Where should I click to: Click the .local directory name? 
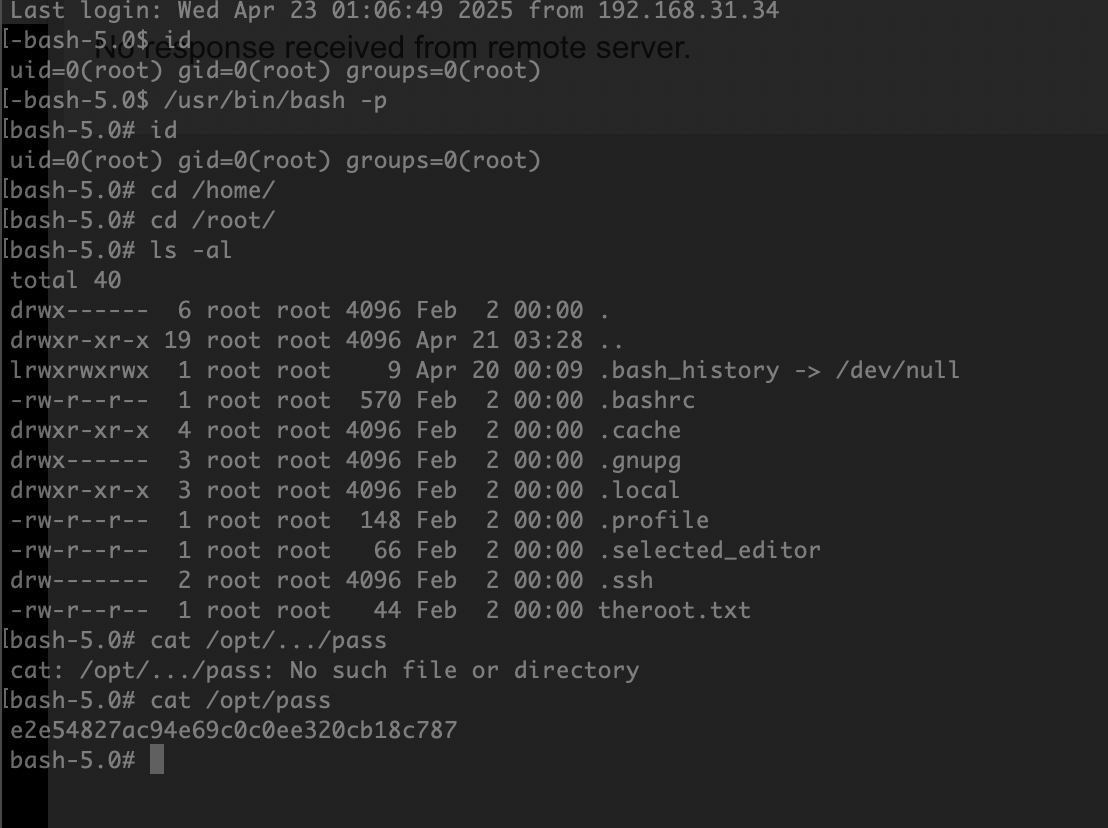[640, 490]
